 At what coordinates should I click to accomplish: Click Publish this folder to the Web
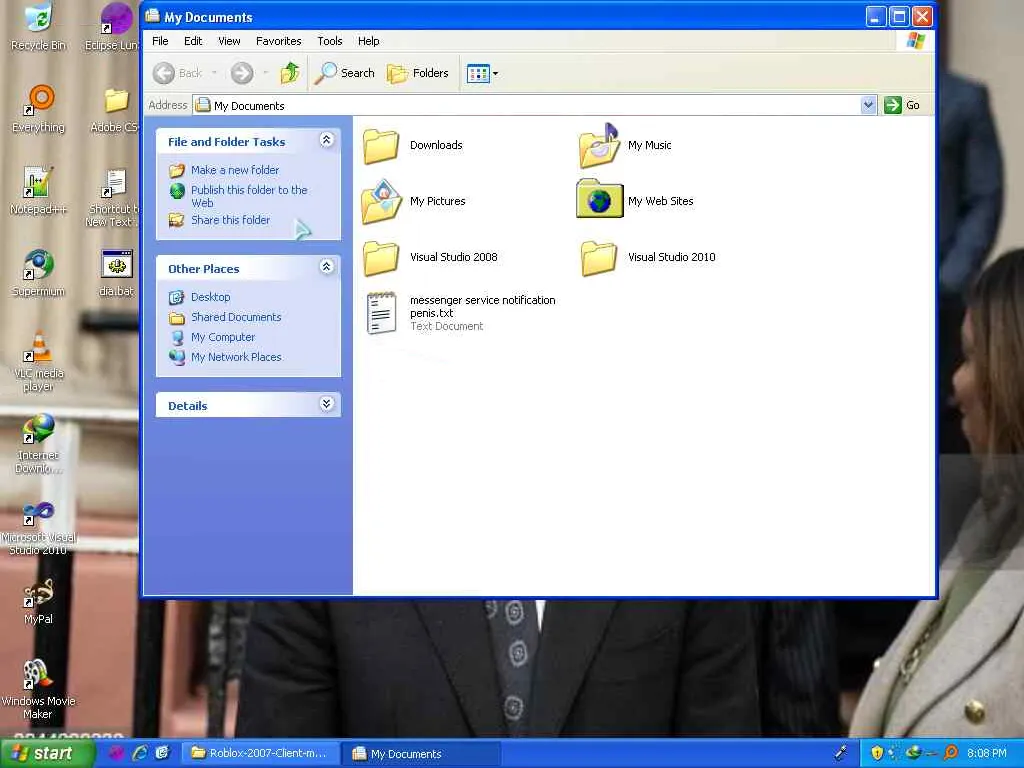pyautogui.click(x=249, y=196)
